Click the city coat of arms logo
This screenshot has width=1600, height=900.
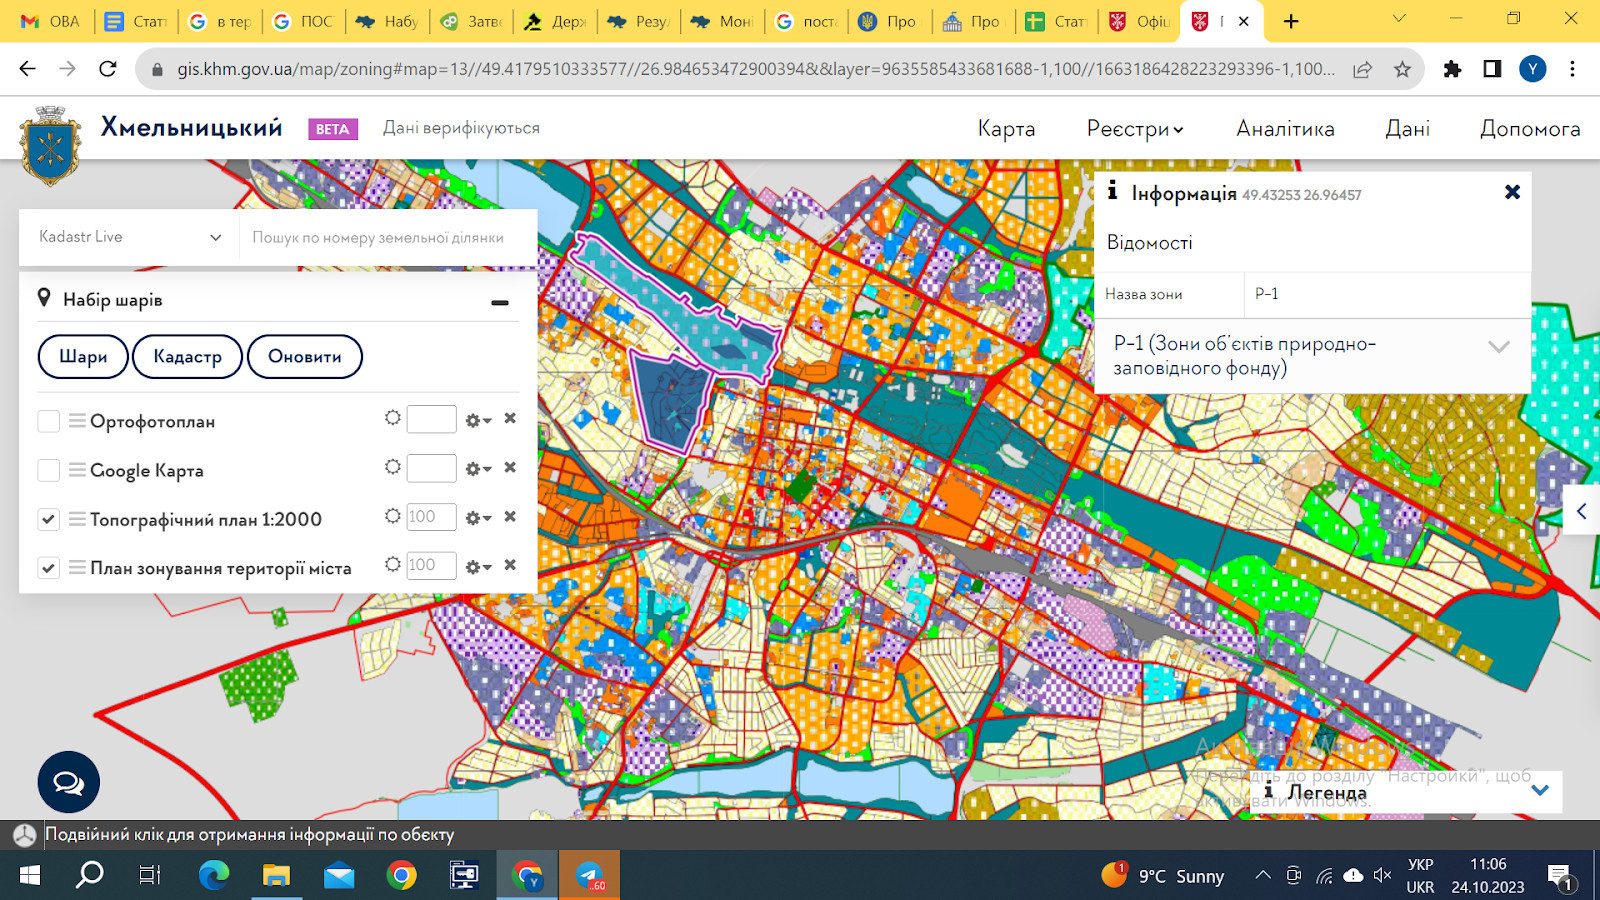pyautogui.click(x=50, y=146)
